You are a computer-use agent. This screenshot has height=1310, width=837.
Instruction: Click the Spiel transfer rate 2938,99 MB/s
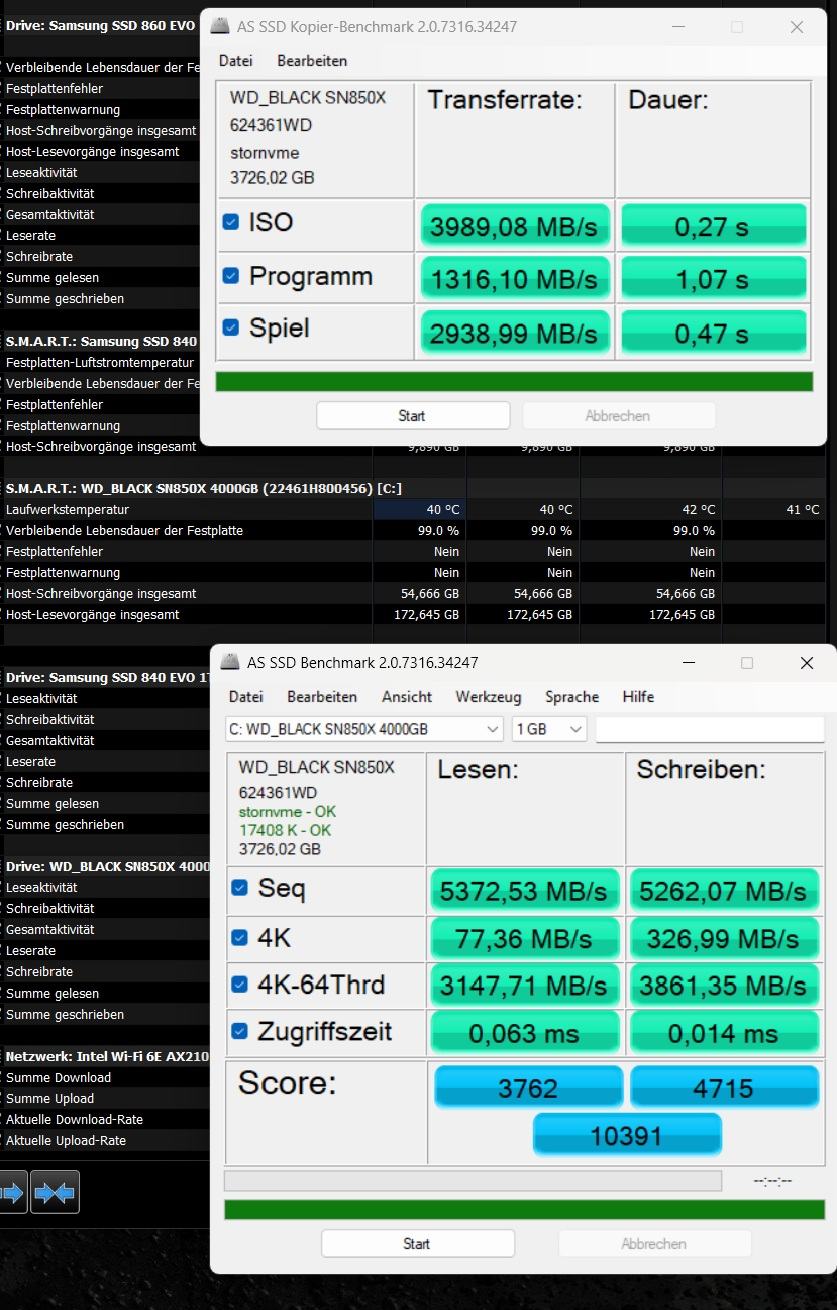pyautogui.click(x=514, y=333)
